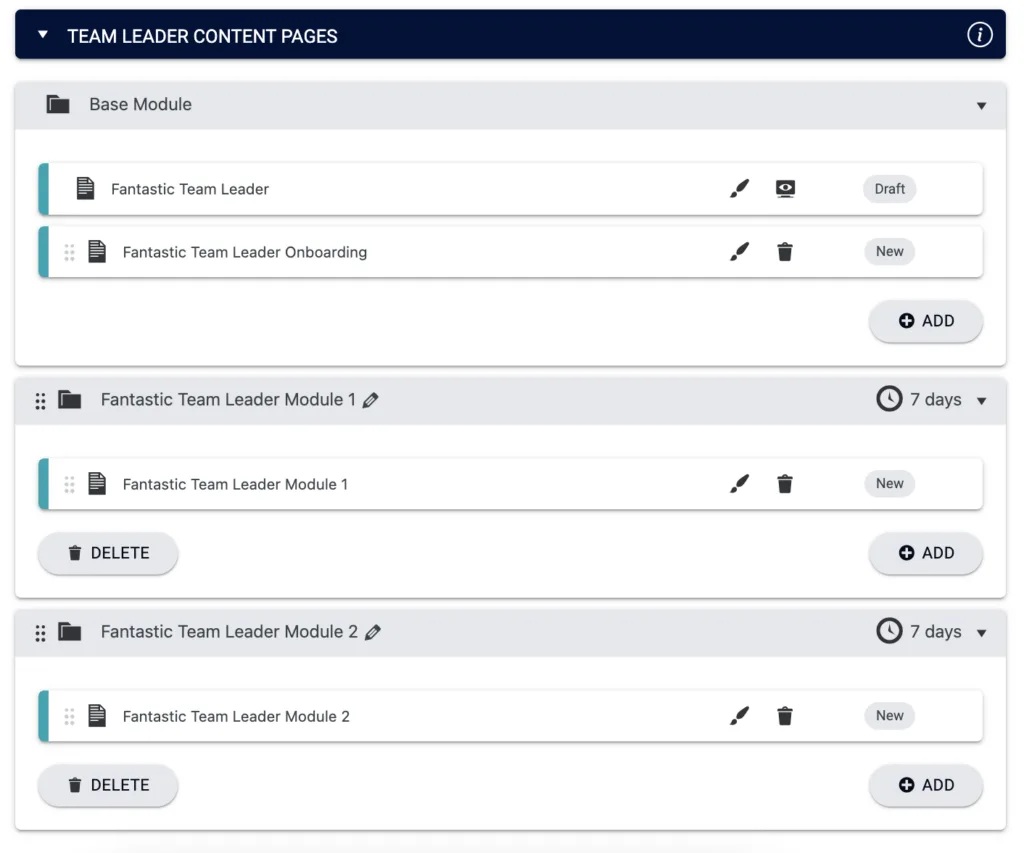Click the folder icon of the Base Module
Viewport: 1024px width, 853px height.
[57, 103]
